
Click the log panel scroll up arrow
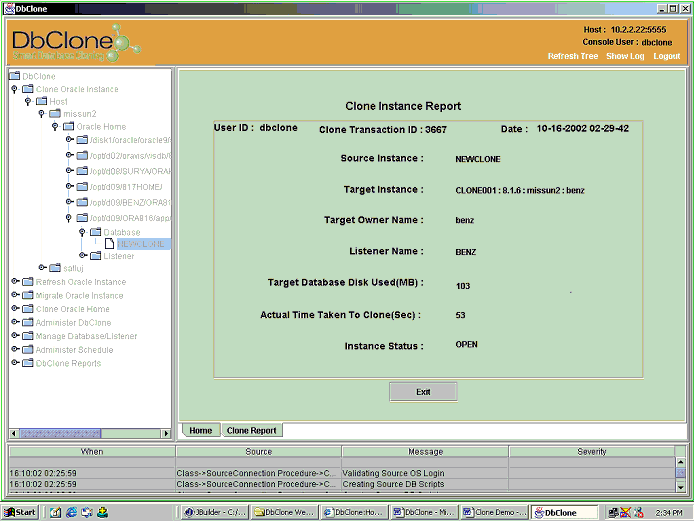(681, 462)
